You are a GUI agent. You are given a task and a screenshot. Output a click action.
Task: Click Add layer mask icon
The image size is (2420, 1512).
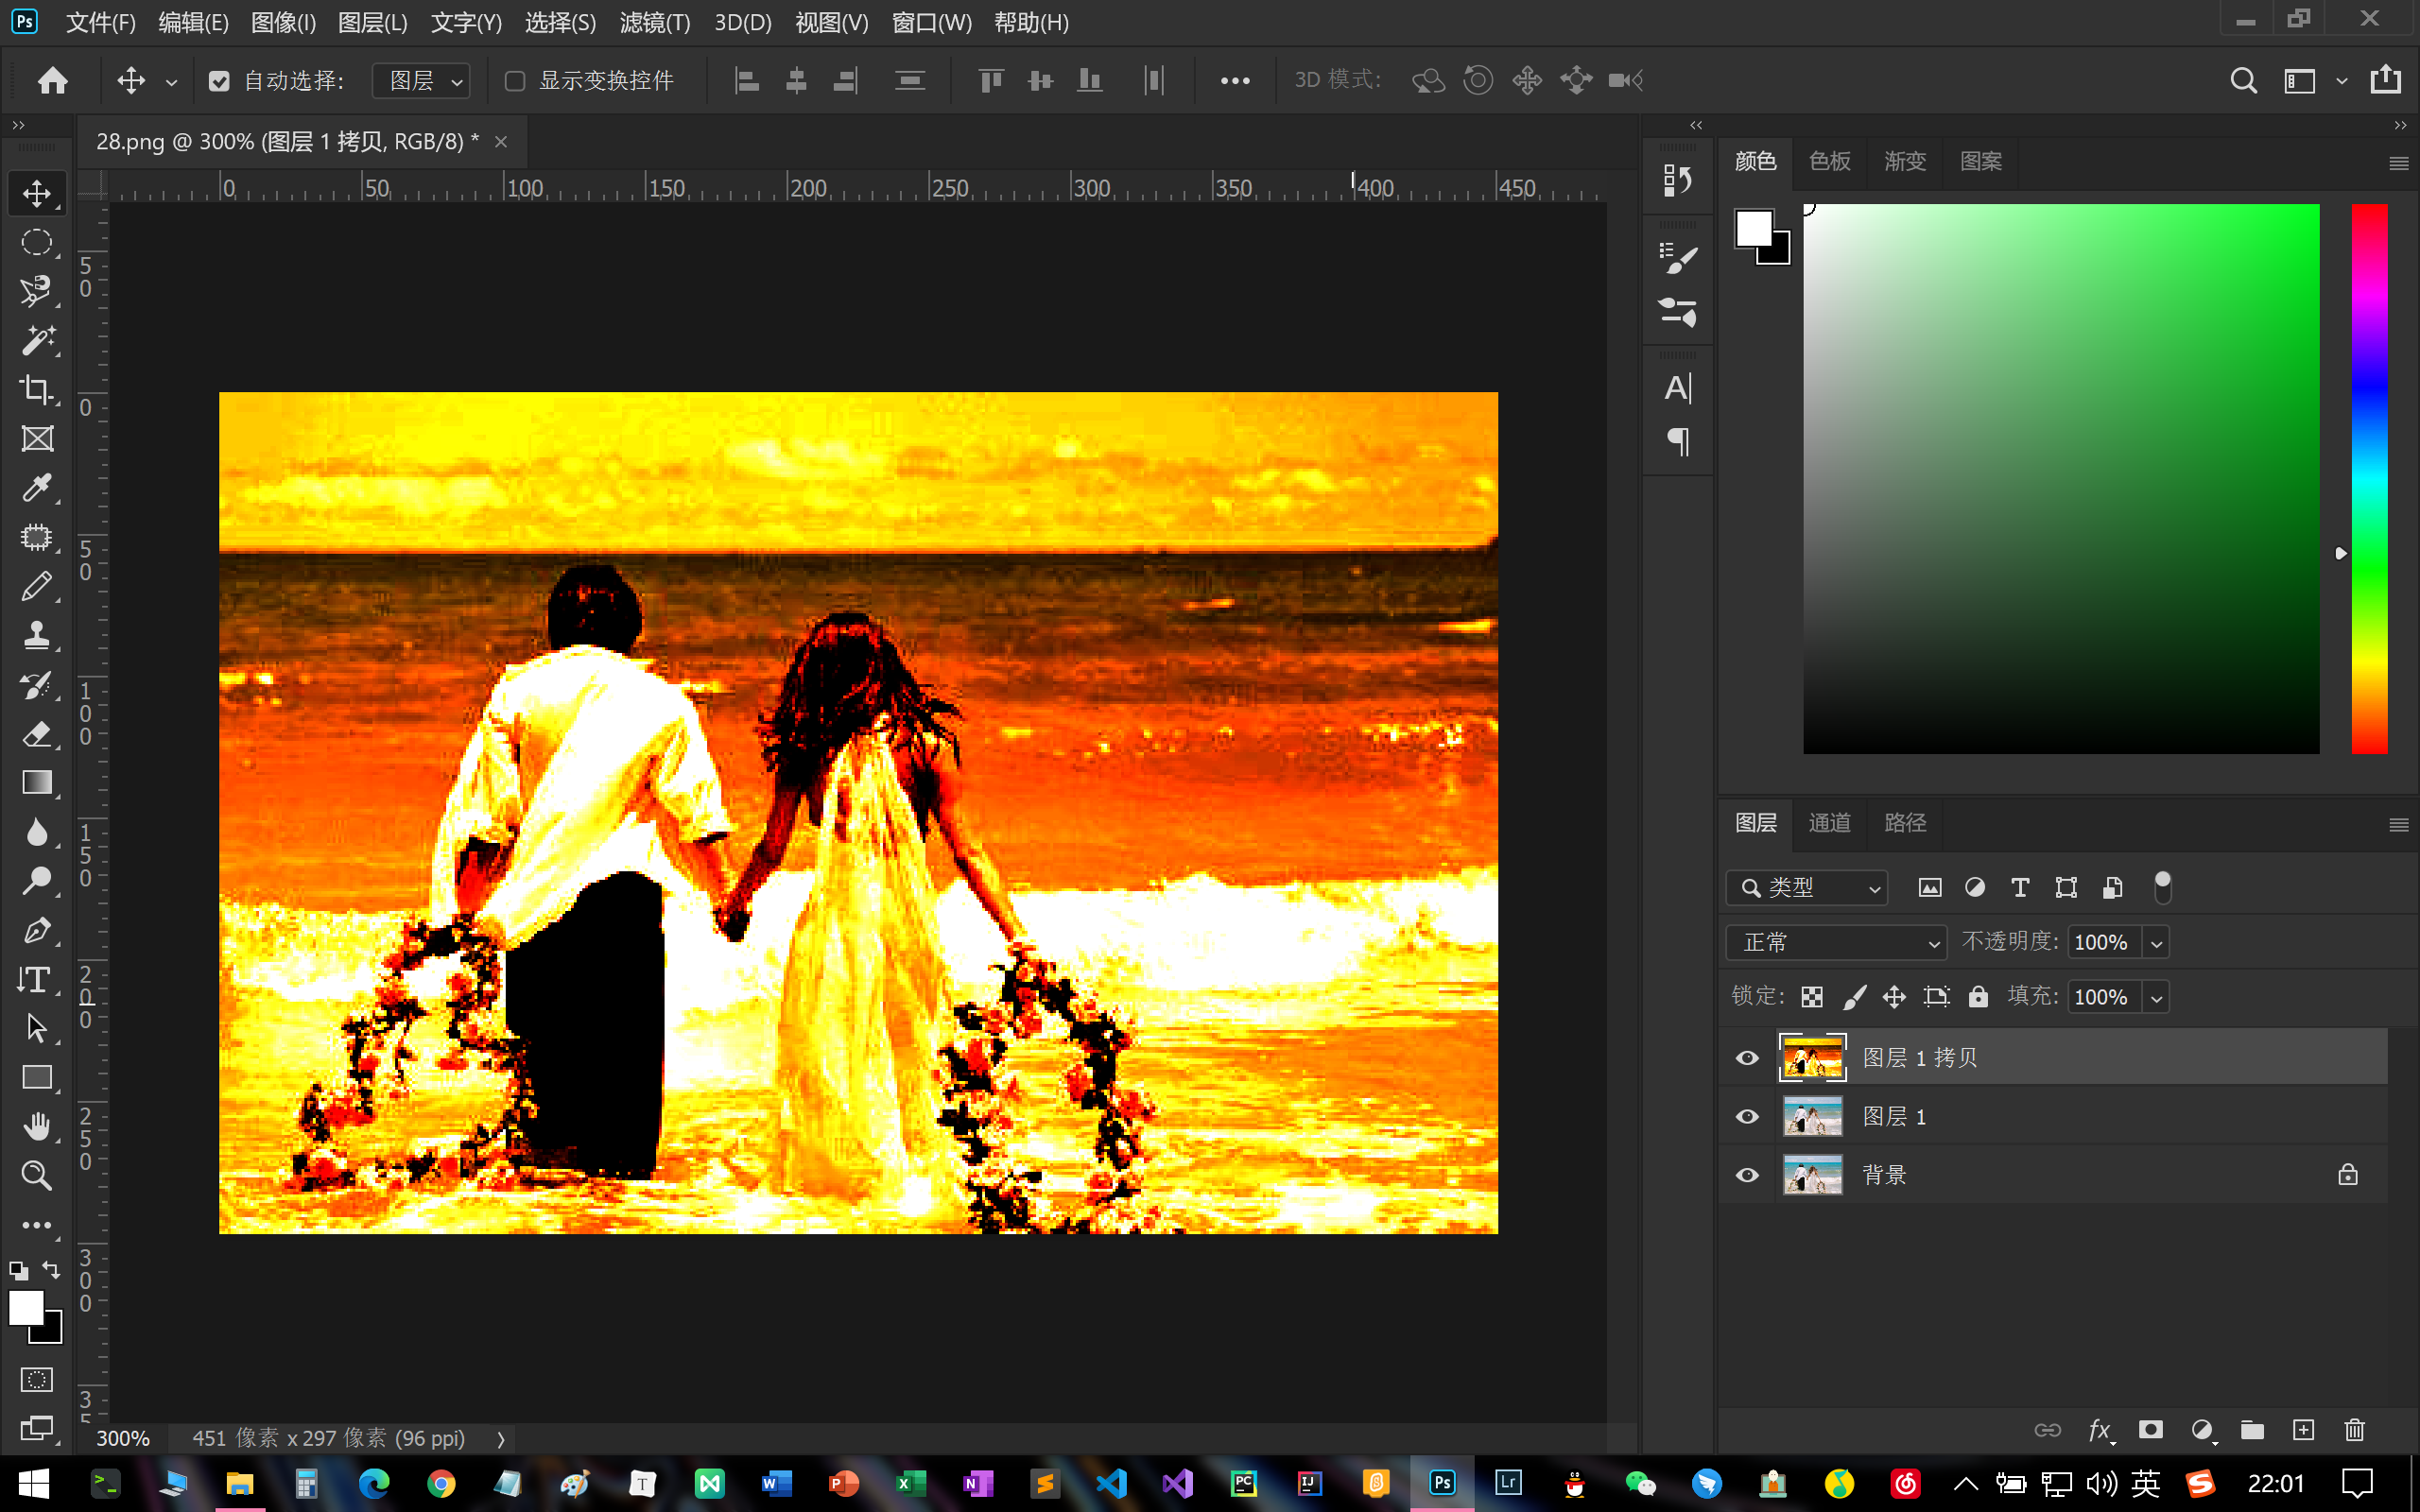pos(2150,1430)
